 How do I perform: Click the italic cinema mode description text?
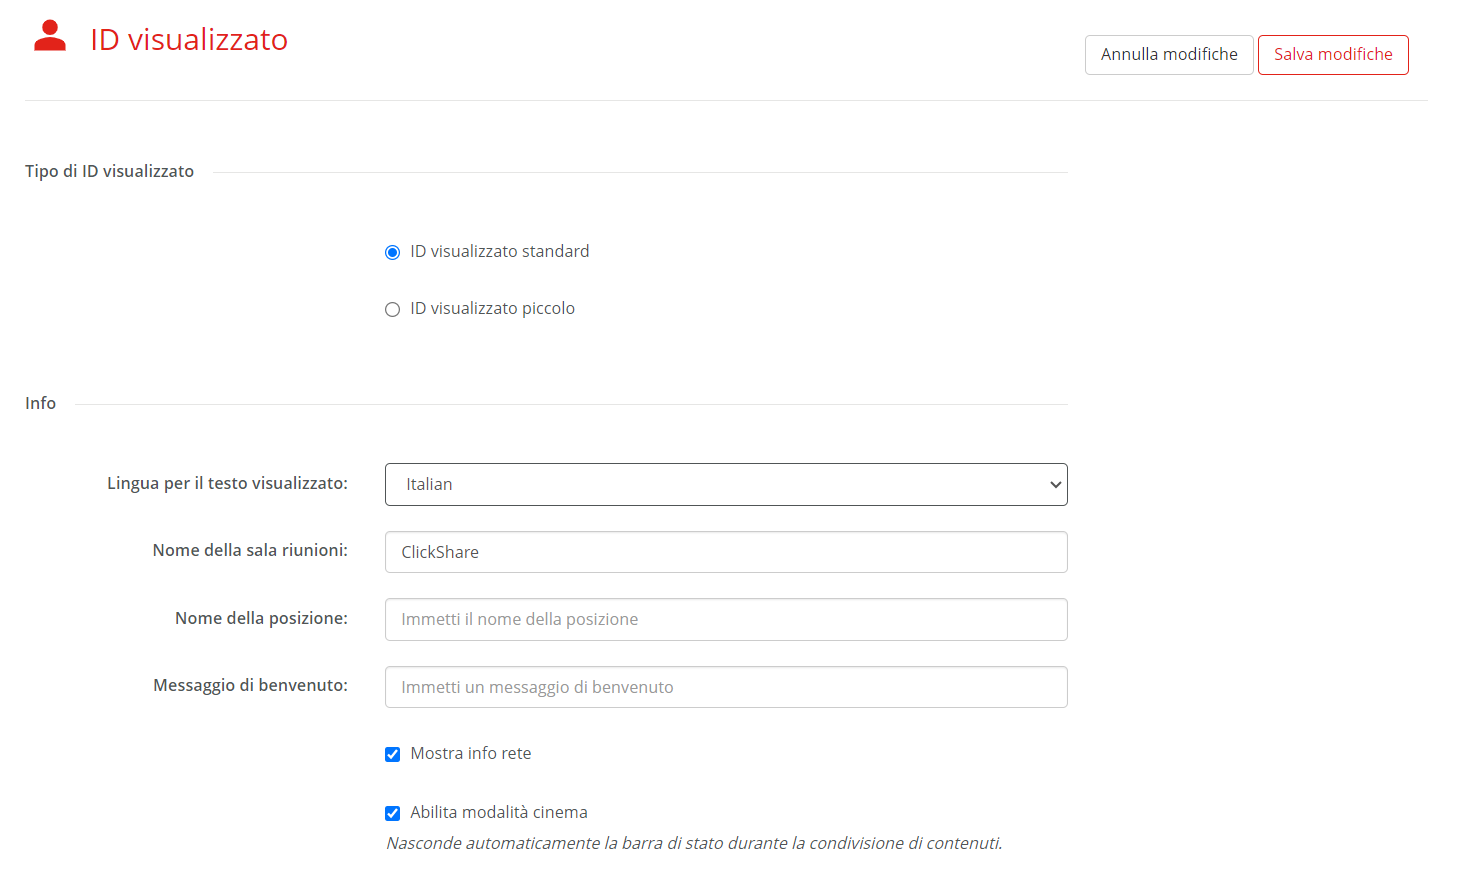694,843
